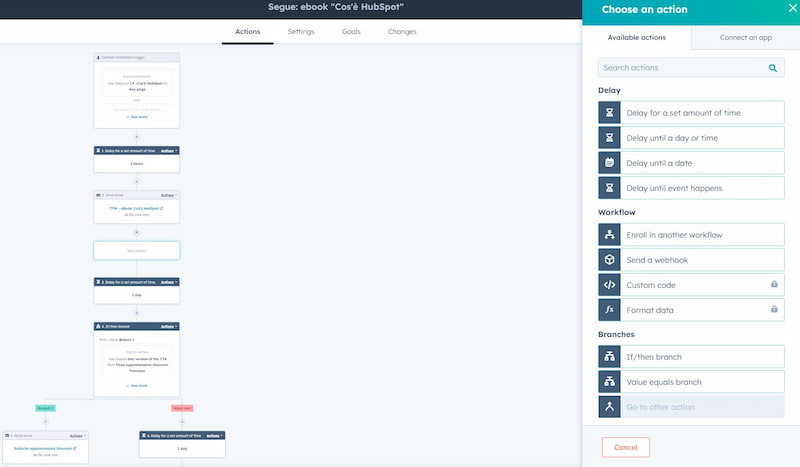Close the Choose an action panel
The height and width of the screenshot is (467, 800).
click(x=793, y=8)
